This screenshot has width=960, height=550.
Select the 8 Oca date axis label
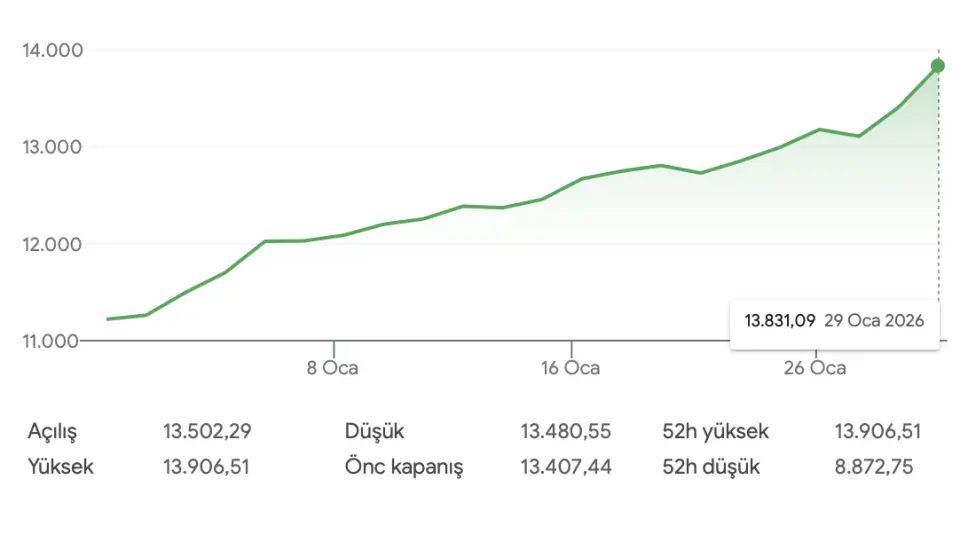coord(333,368)
